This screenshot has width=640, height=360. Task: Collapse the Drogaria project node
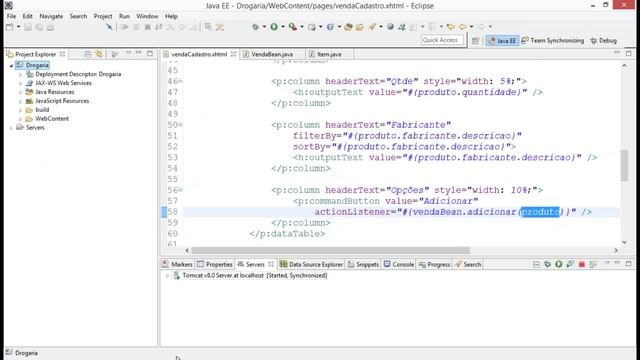(11, 65)
